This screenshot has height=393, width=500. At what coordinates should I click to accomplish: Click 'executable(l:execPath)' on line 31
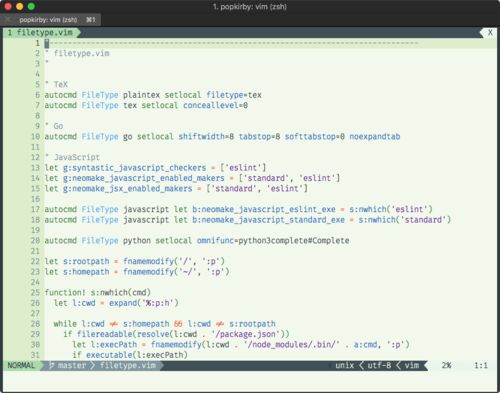137,355
